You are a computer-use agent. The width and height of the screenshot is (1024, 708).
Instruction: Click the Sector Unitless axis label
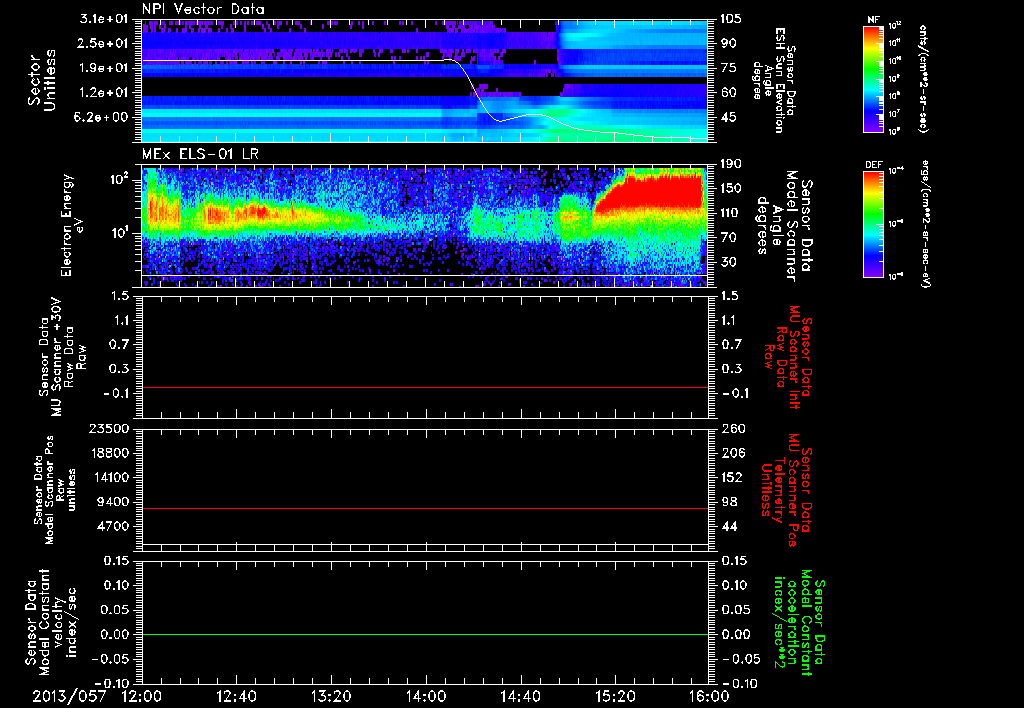tap(40, 78)
